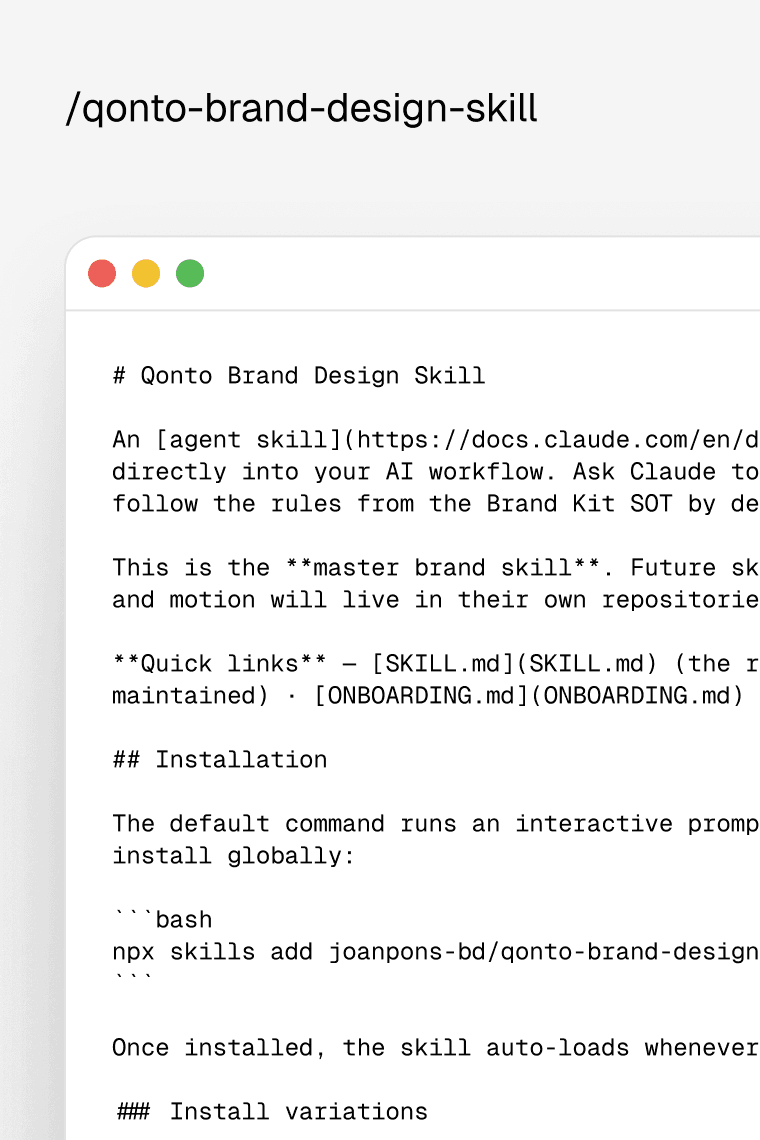Click the /qonto-brand-design-skill page title
Viewport: 760px width, 1140px height.
(x=301, y=109)
